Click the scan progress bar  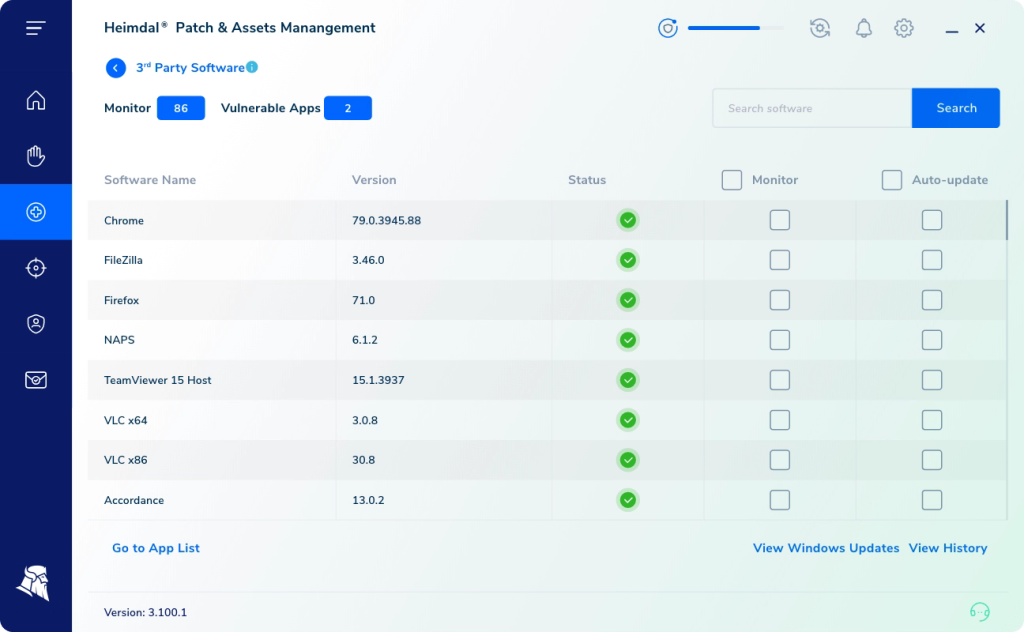coord(736,28)
